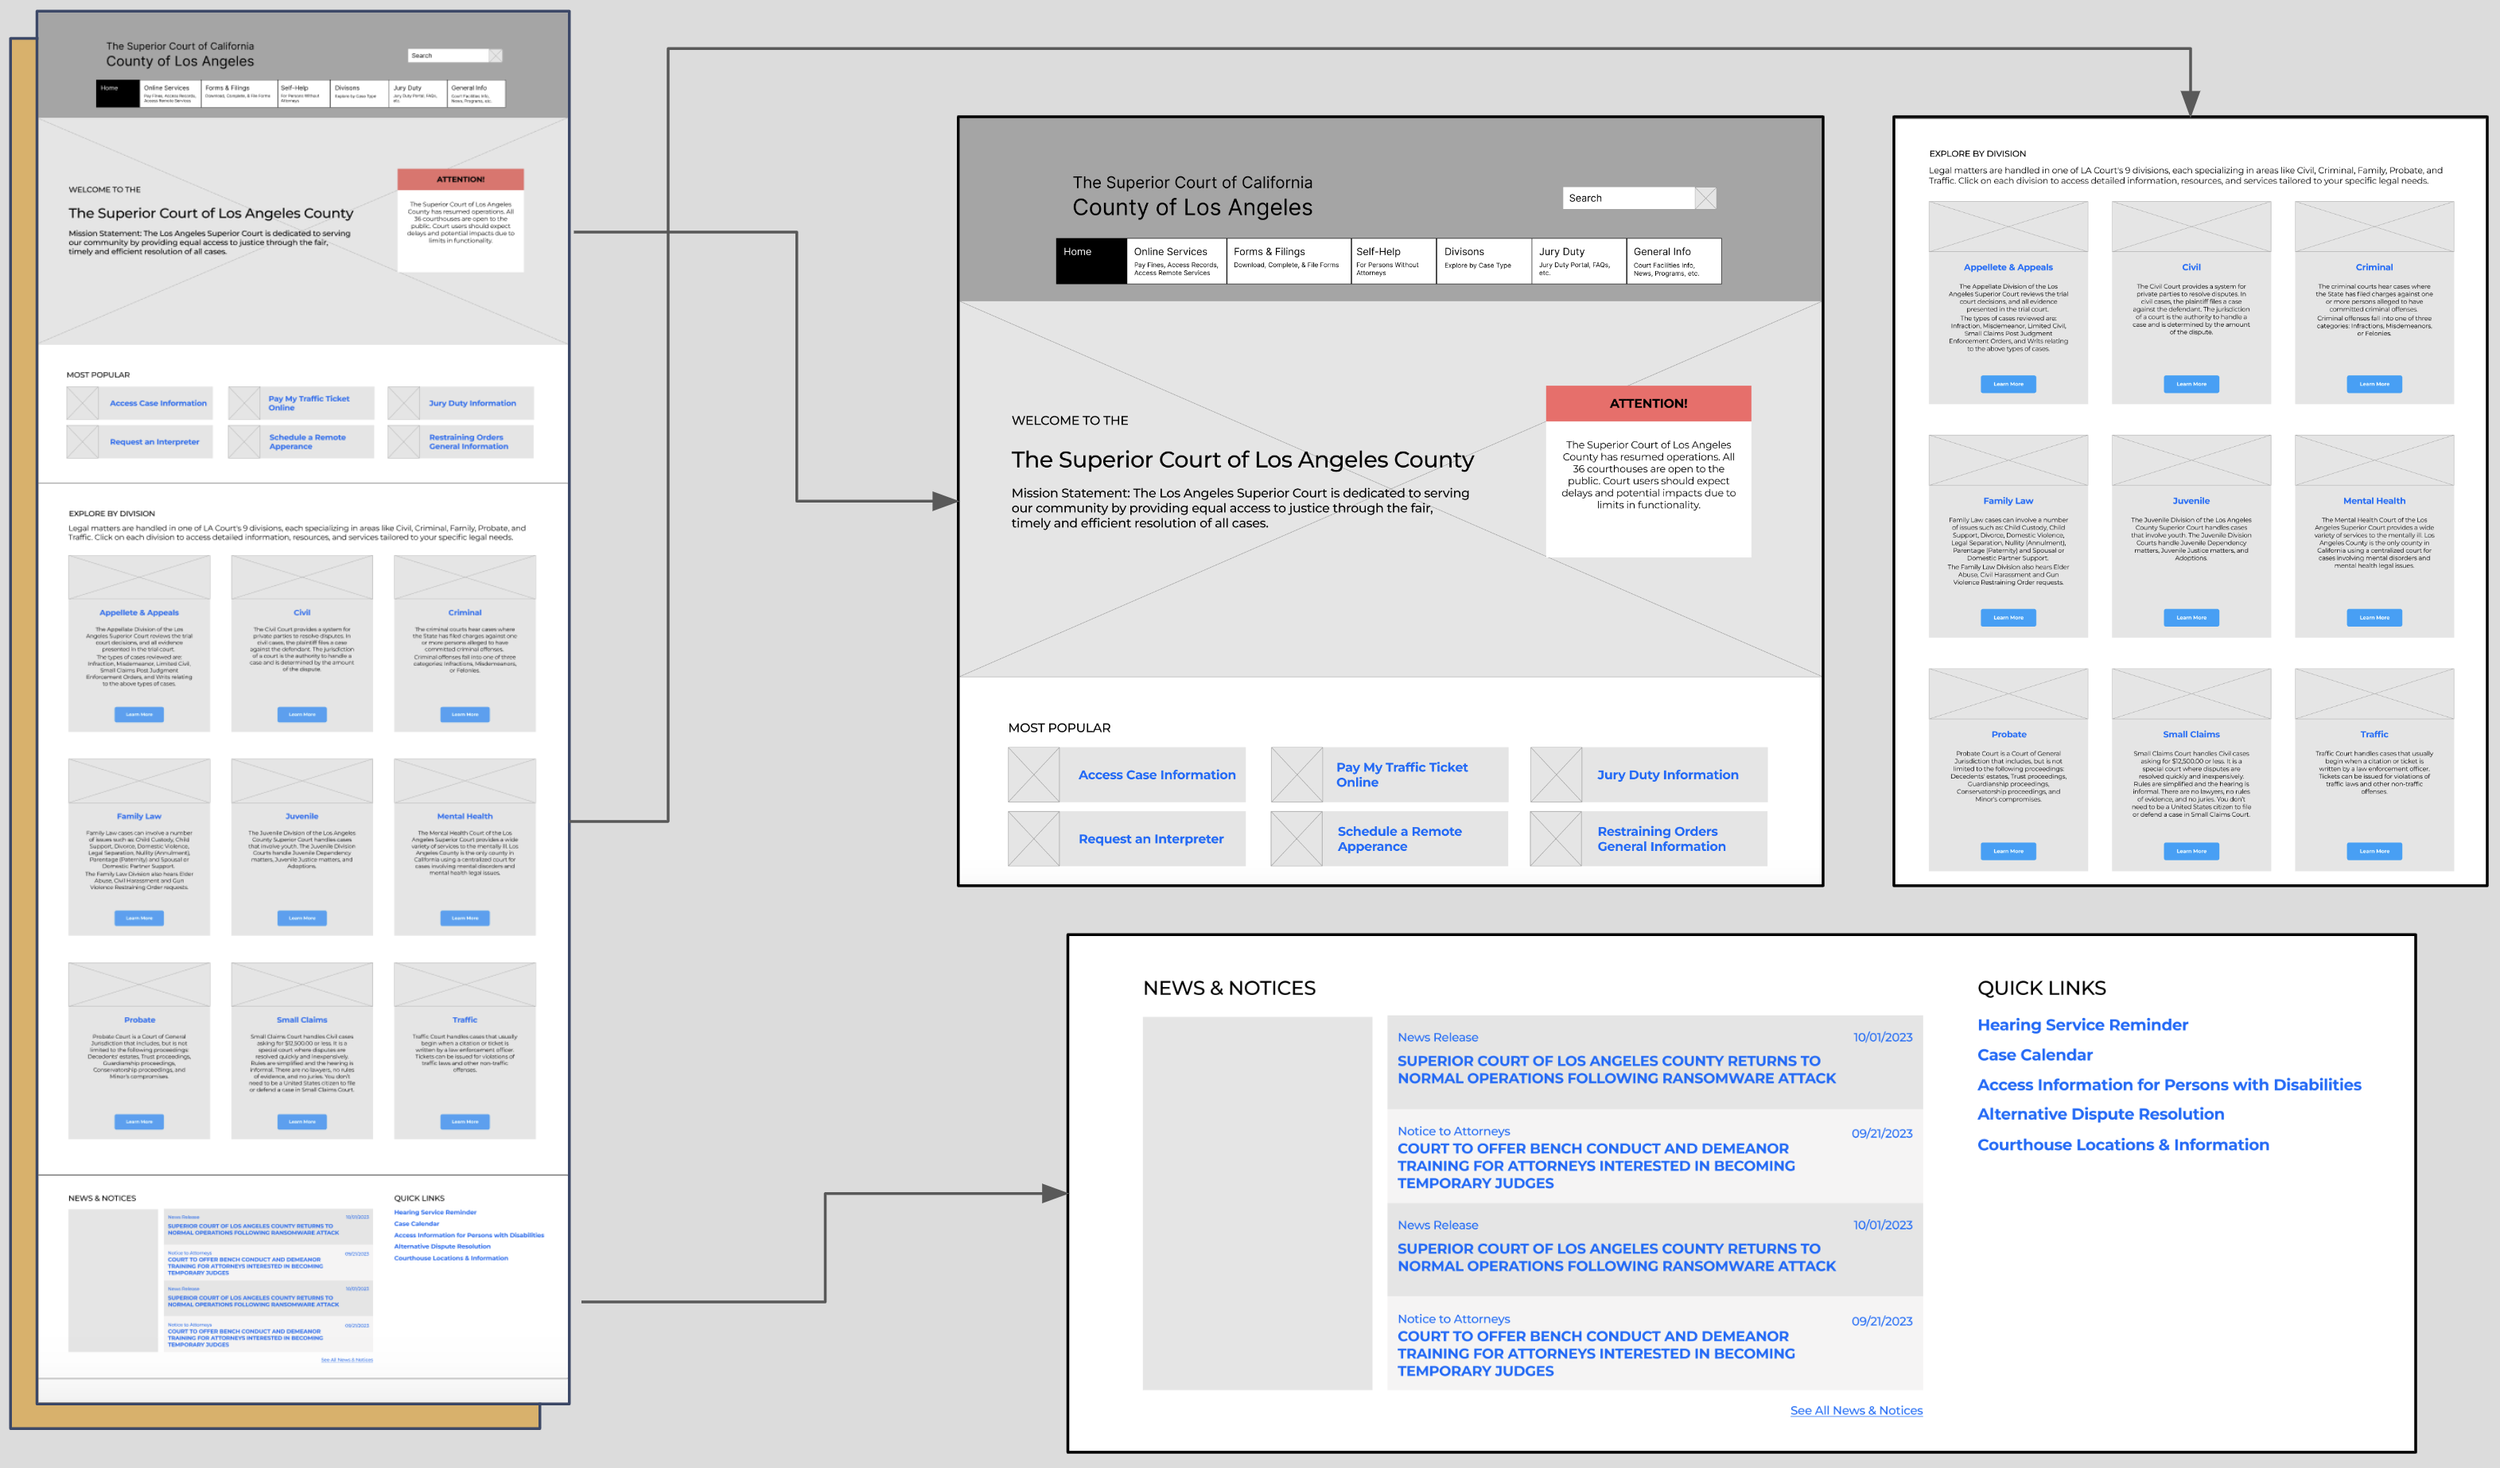
Task: Open Case Calendar in the full-page mockup Quick Links
Action: (416, 1224)
